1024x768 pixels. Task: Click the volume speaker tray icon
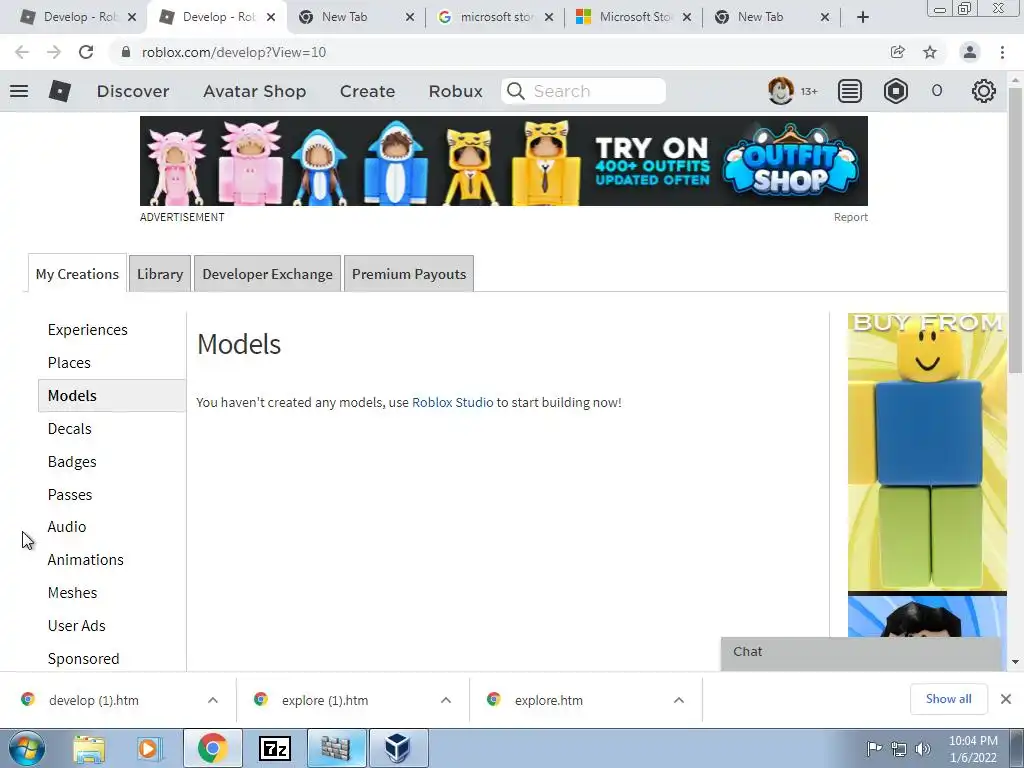(922, 749)
